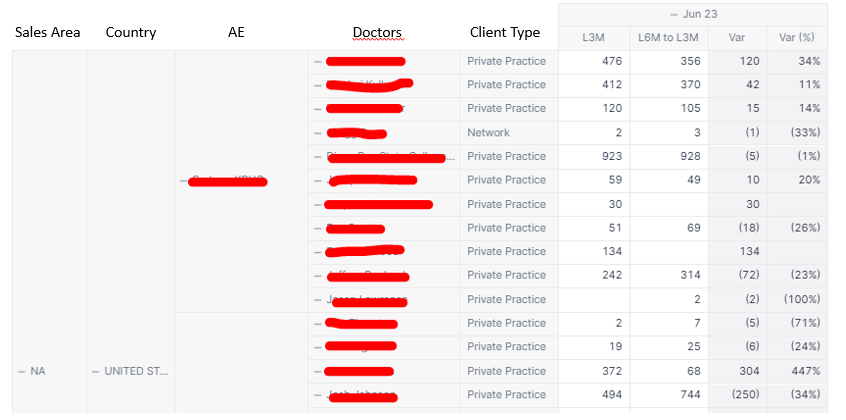Collapse the UNITED ST... country row
Screen dimensions: 846x420
[x=95, y=371]
